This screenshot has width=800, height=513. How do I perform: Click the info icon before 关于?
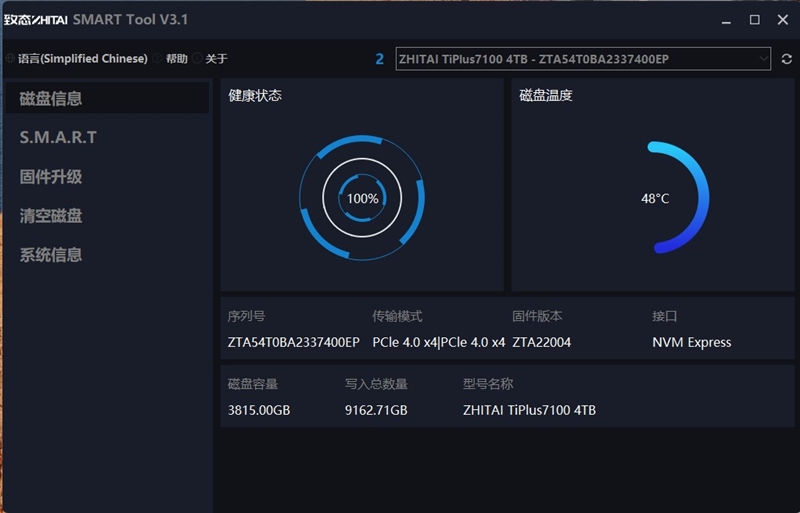(197, 59)
